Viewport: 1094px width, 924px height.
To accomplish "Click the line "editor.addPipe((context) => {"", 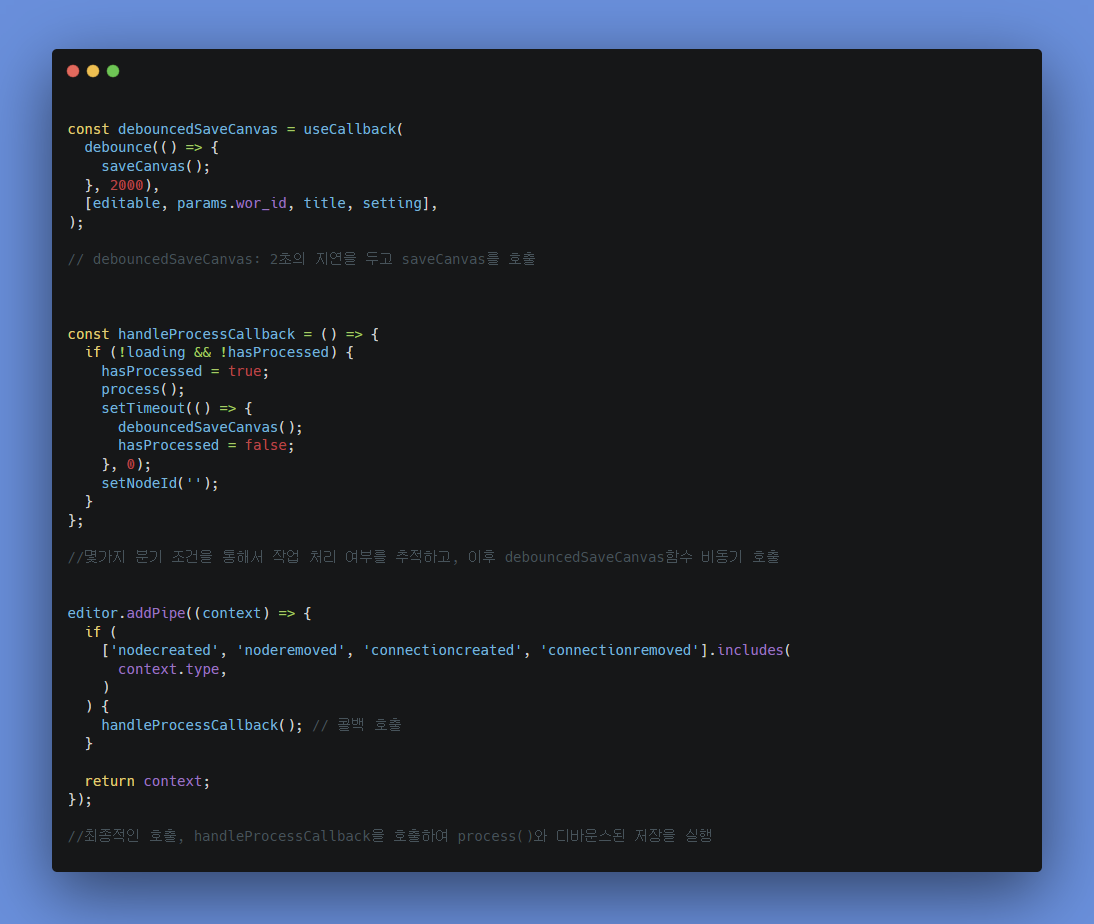I will [189, 613].
